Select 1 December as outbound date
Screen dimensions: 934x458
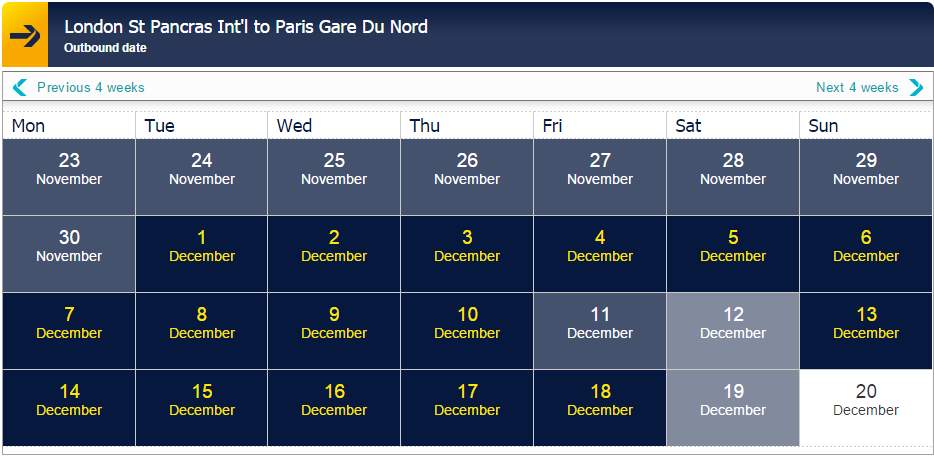[x=201, y=254]
